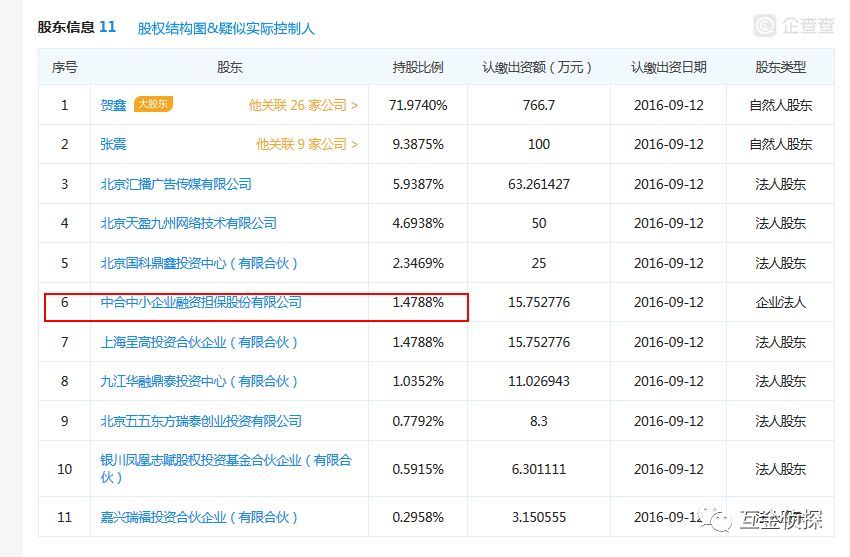Viewport: 850px width, 557px height.
Task: Select the 0.5915% shareholding cell
Action: [418, 469]
